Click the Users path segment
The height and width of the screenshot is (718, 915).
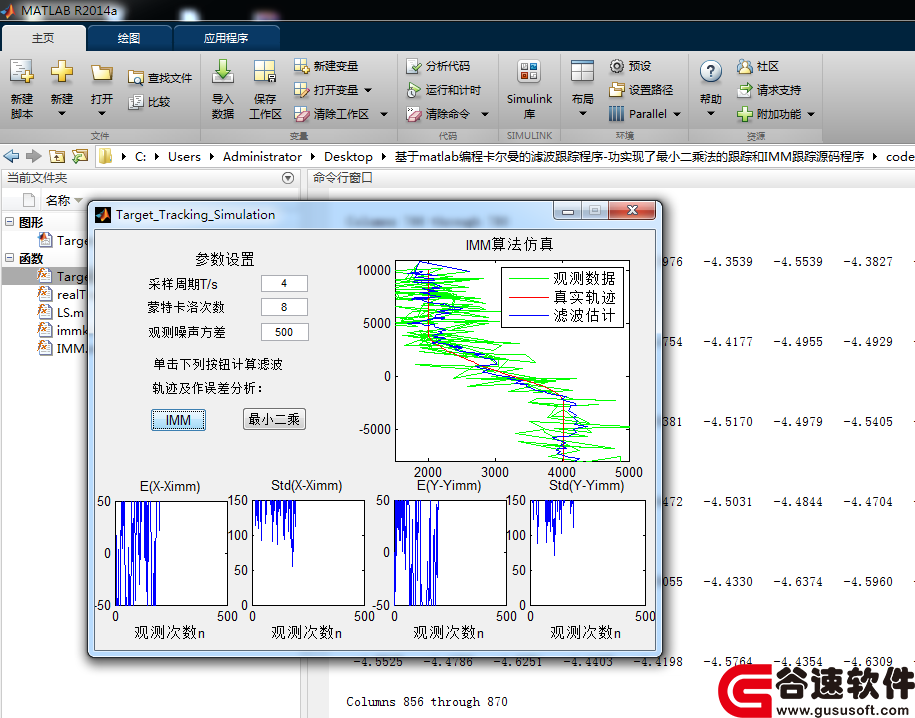point(184,156)
